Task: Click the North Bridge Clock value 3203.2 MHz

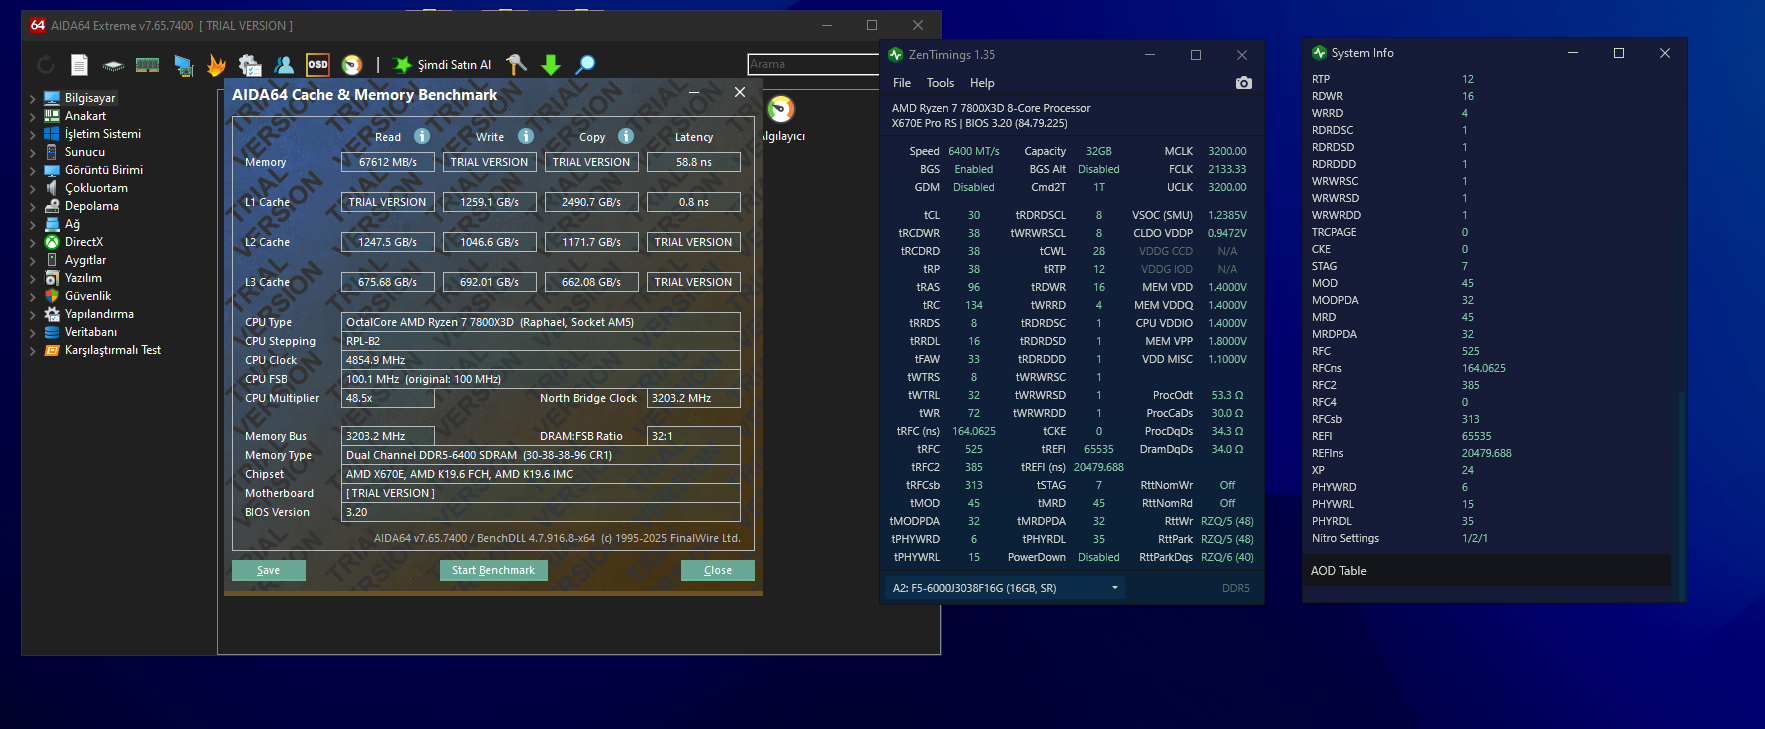Action: [694, 398]
